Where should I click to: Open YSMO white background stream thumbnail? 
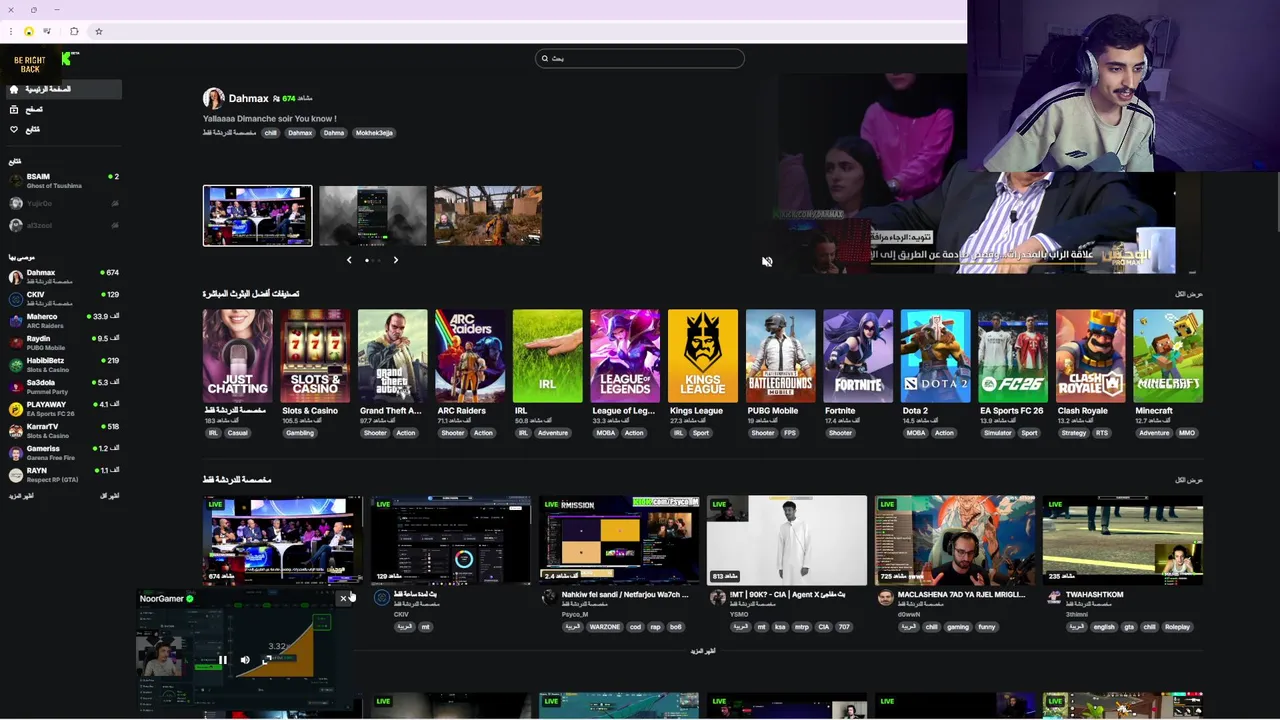click(x=787, y=540)
